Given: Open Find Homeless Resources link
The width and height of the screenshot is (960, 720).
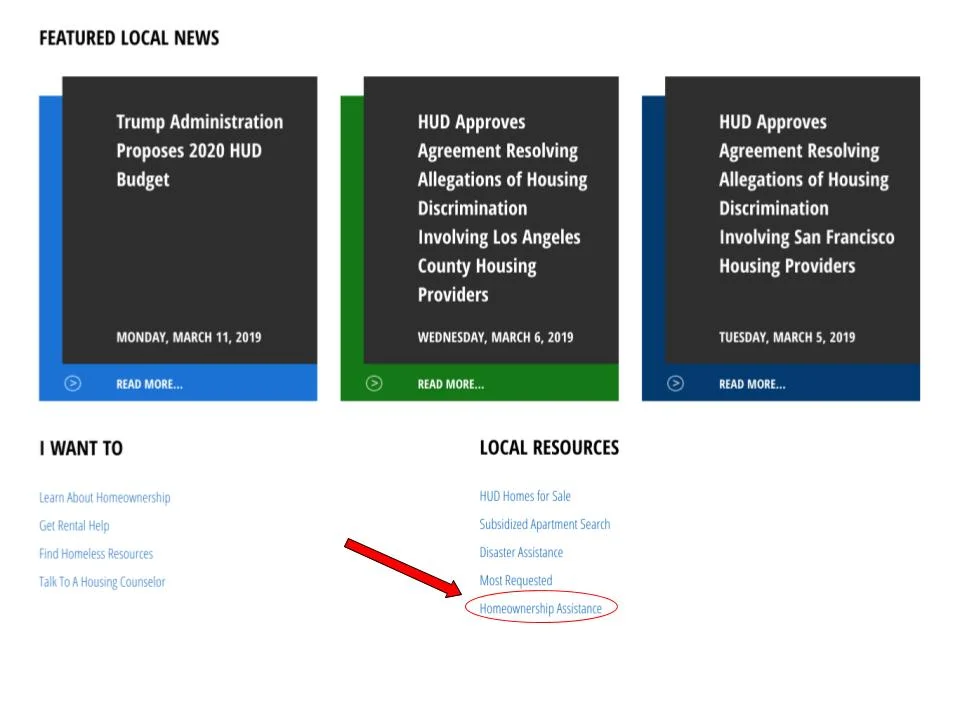Looking at the screenshot, I should pyautogui.click(x=96, y=553).
